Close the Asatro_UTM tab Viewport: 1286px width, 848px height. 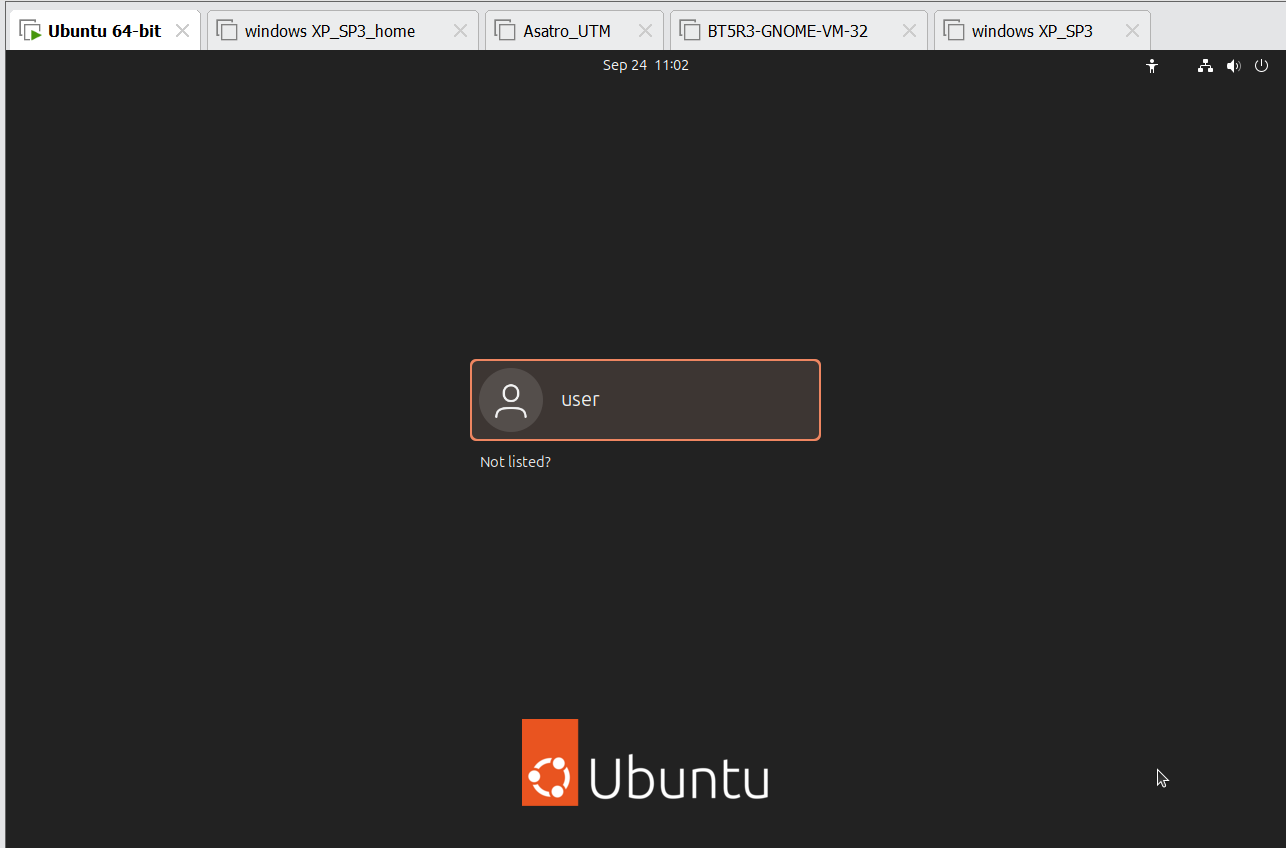pyautogui.click(x=645, y=31)
